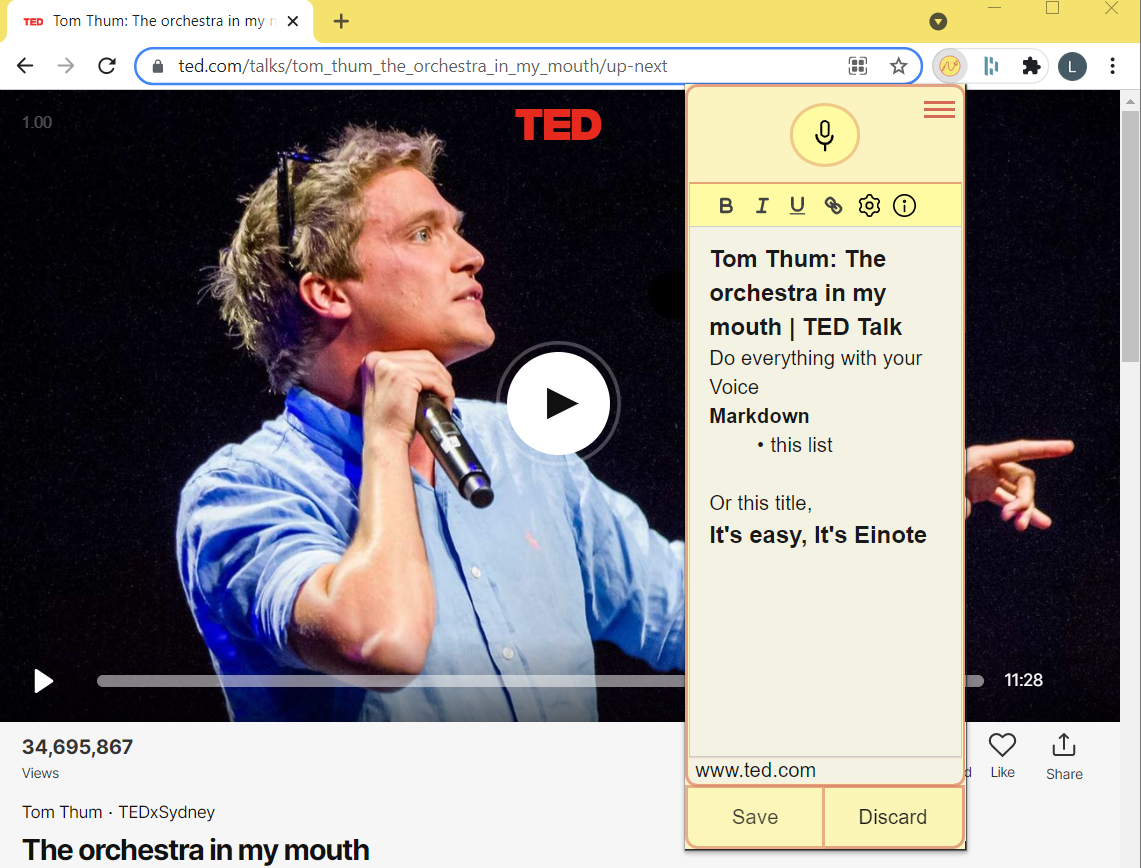The height and width of the screenshot is (868, 1141).
Task: Click the 34,695,867 views count
Action: (x=77, y=747)
